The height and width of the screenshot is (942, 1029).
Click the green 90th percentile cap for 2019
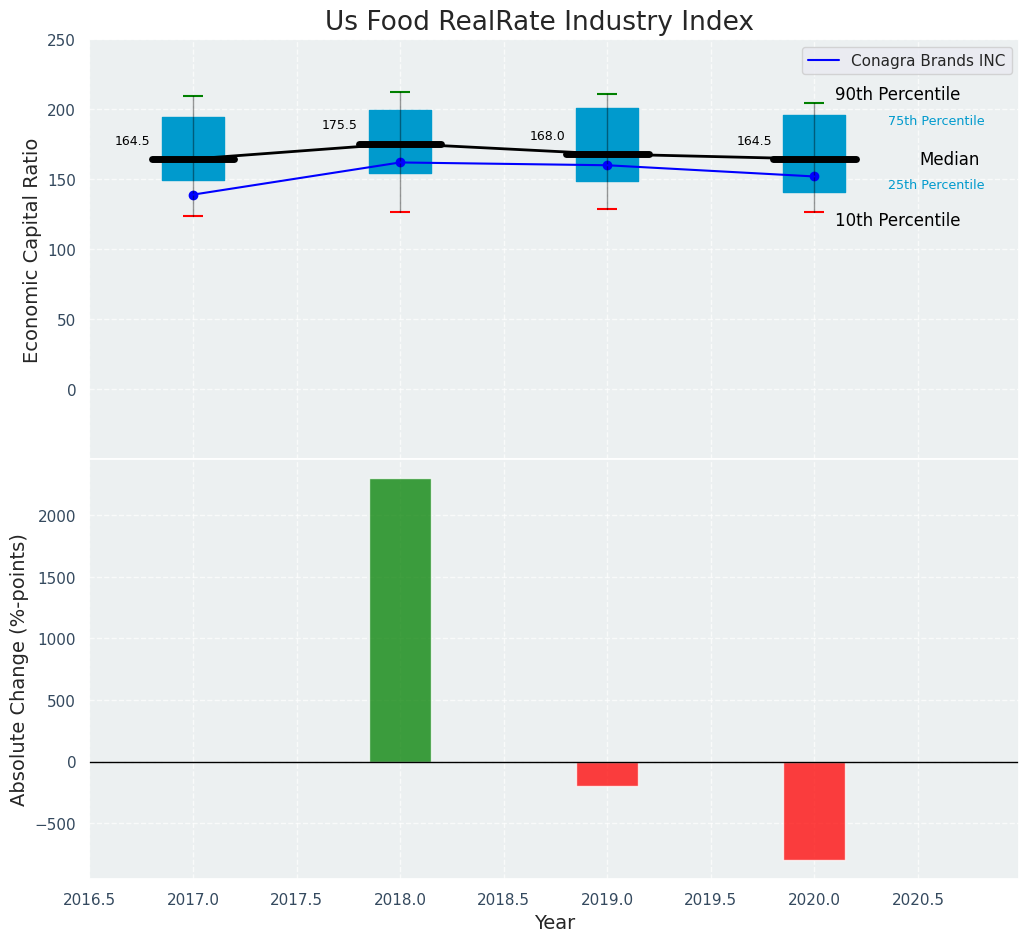(x=607, y=94)
